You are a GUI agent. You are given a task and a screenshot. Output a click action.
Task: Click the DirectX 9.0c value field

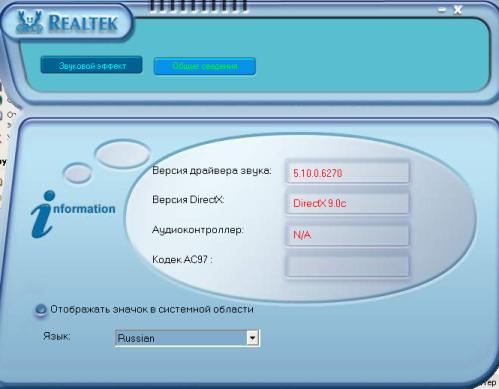click(347, 203)
